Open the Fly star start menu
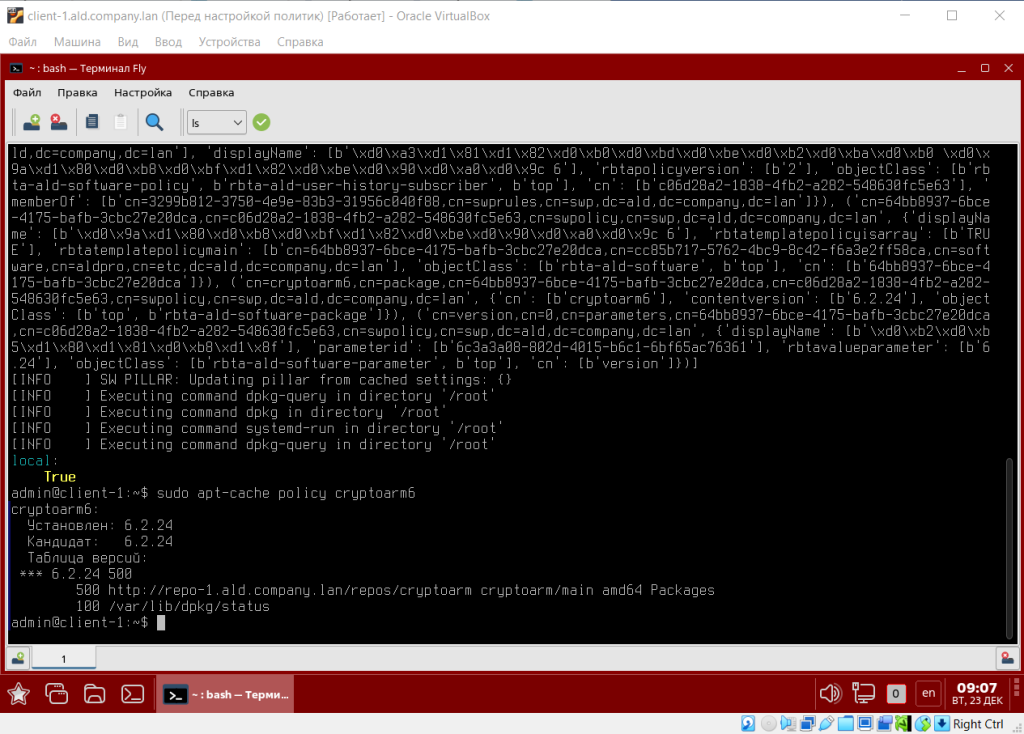Viewport: 1024px width, 734px height. tap(18, 693)
